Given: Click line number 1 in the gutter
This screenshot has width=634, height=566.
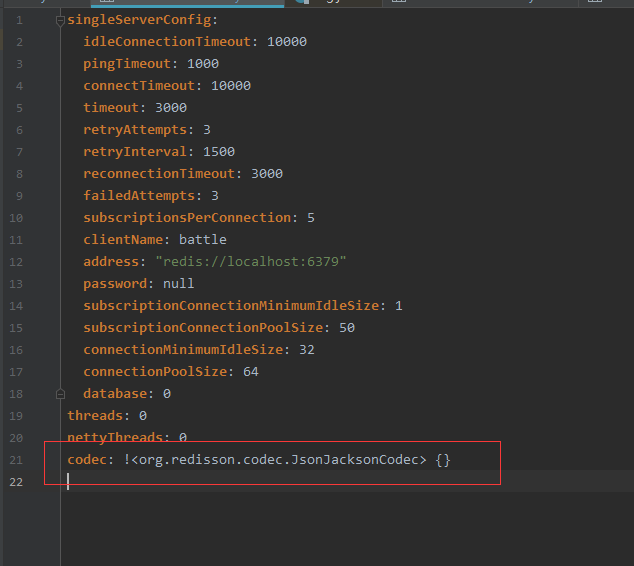Looking at the screenshot, I should [19, 20].
